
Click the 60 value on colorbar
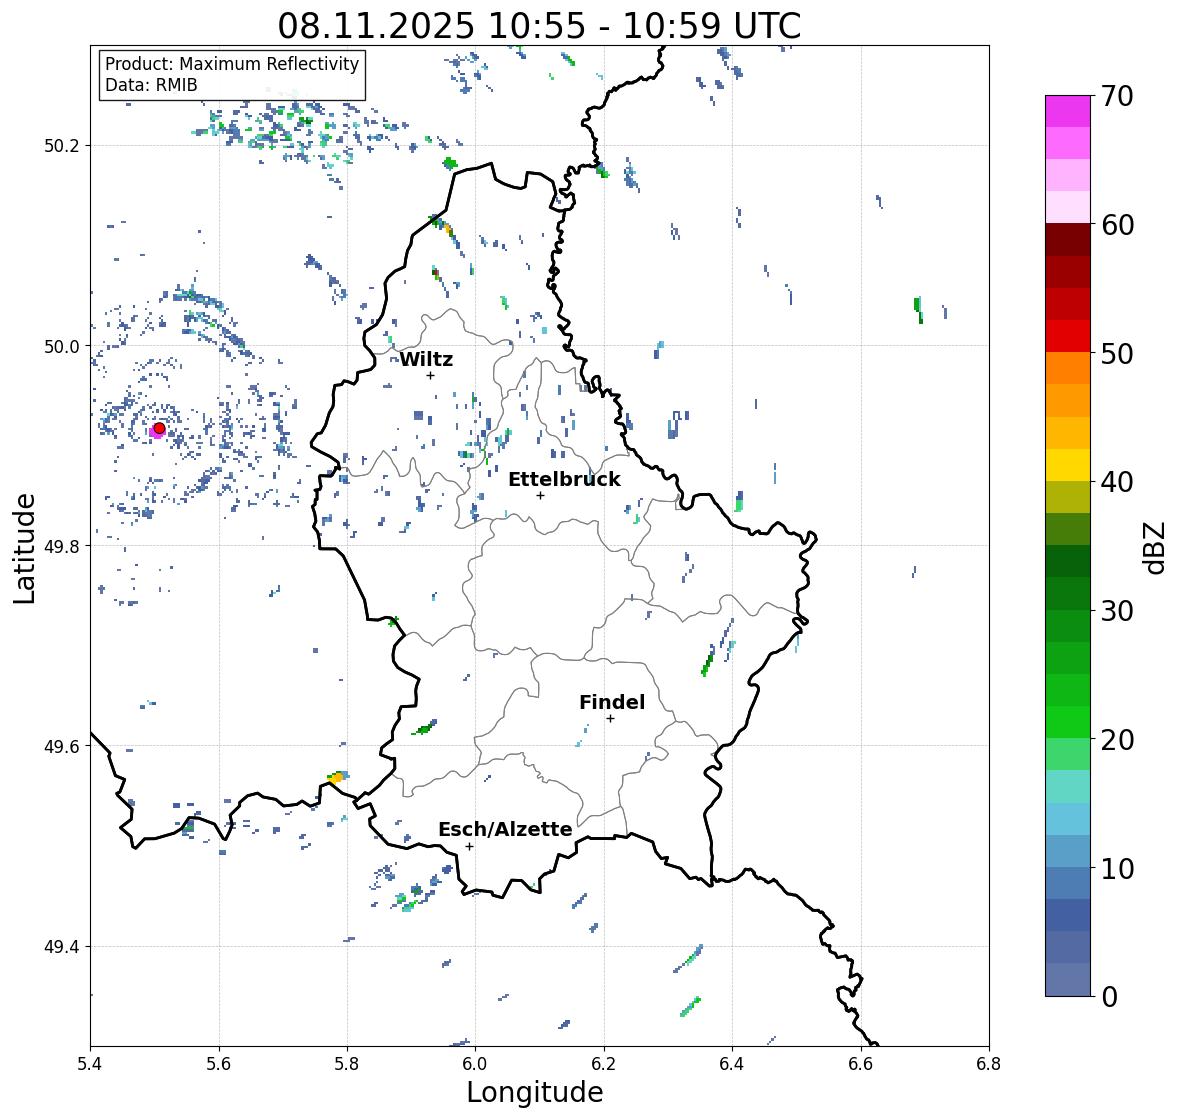(1117, 225)
